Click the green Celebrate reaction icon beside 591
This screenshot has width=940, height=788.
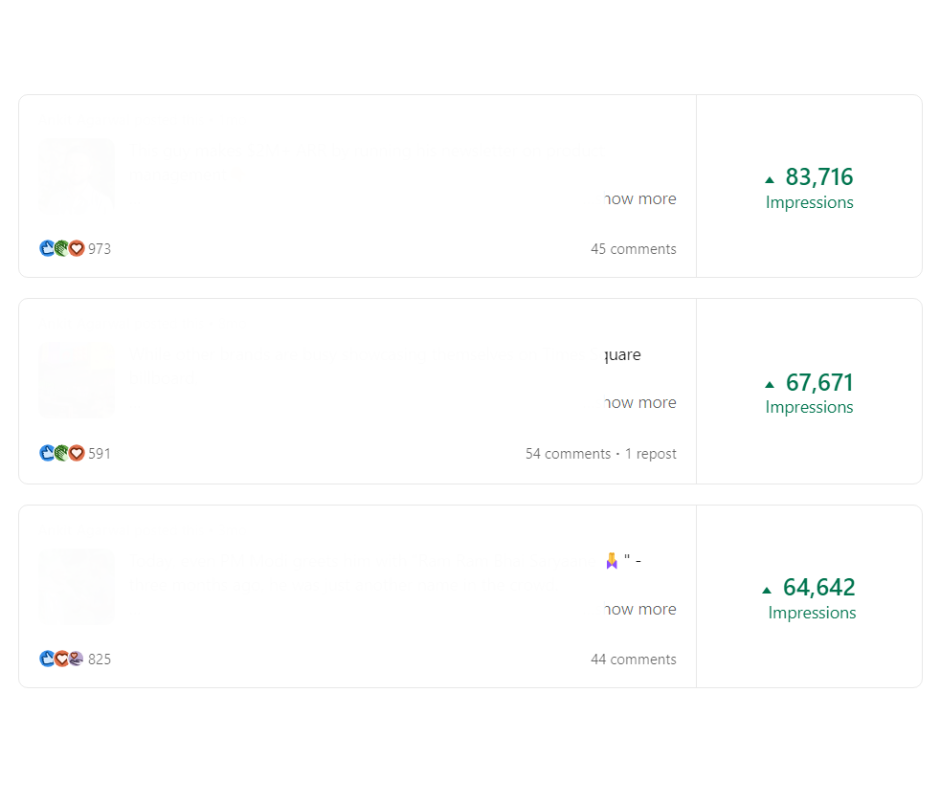pyautogui.click(x=62, y=453)
